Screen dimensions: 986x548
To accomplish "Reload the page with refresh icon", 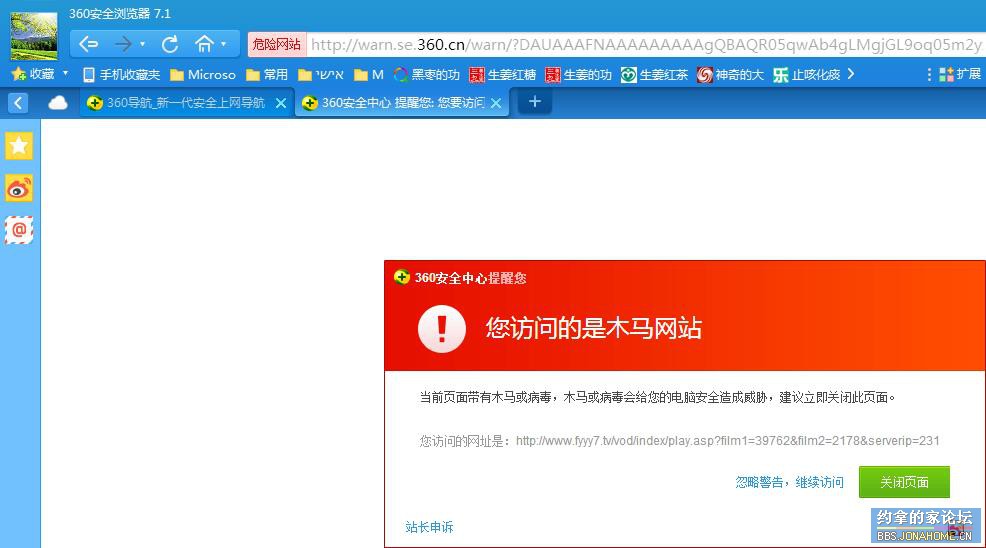I will 170,44.
